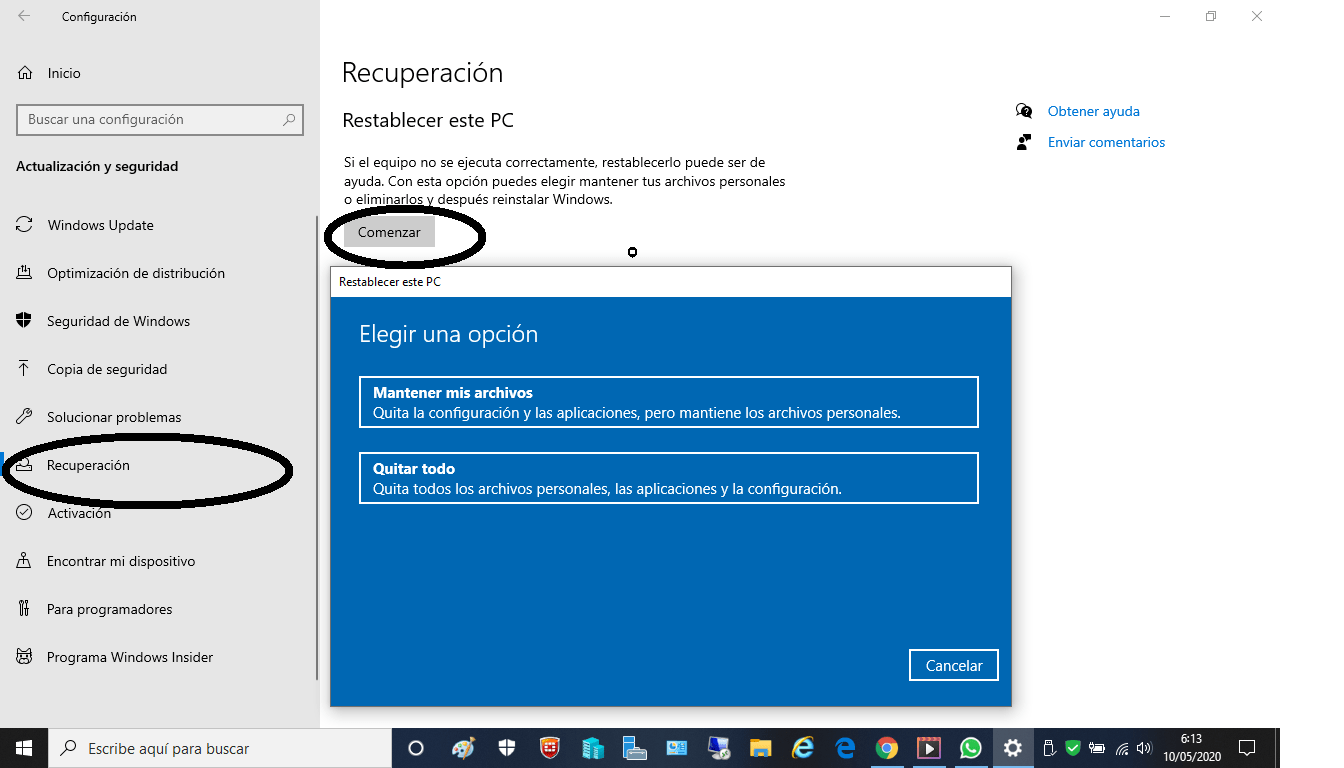
Task: Open File Explorer on taskbar
Action: pyautogui.click(x=761, y=748)
